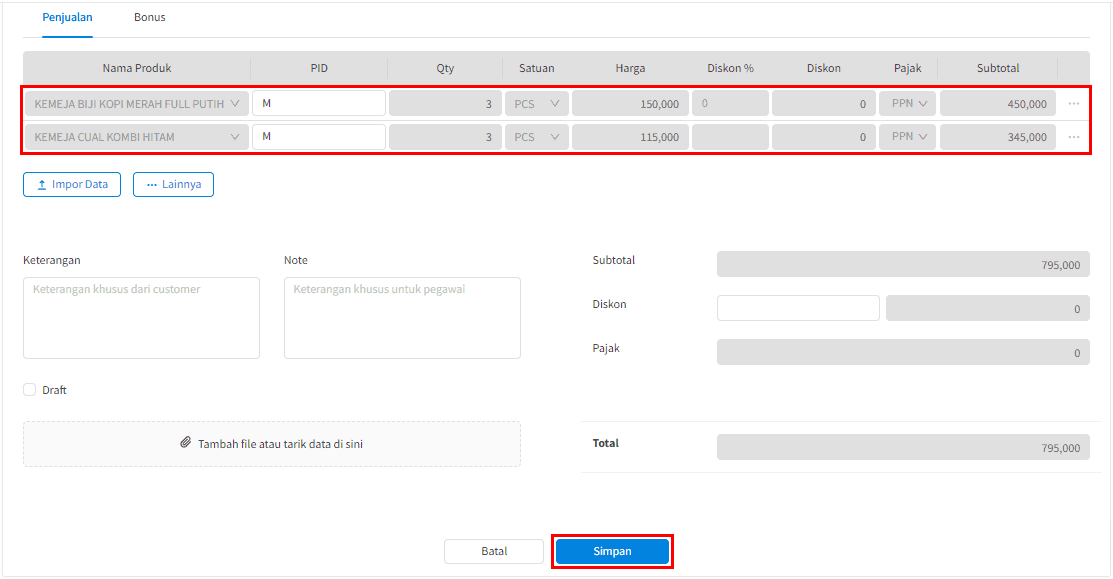Click Harga field showing 150,000

click(630, 104)
